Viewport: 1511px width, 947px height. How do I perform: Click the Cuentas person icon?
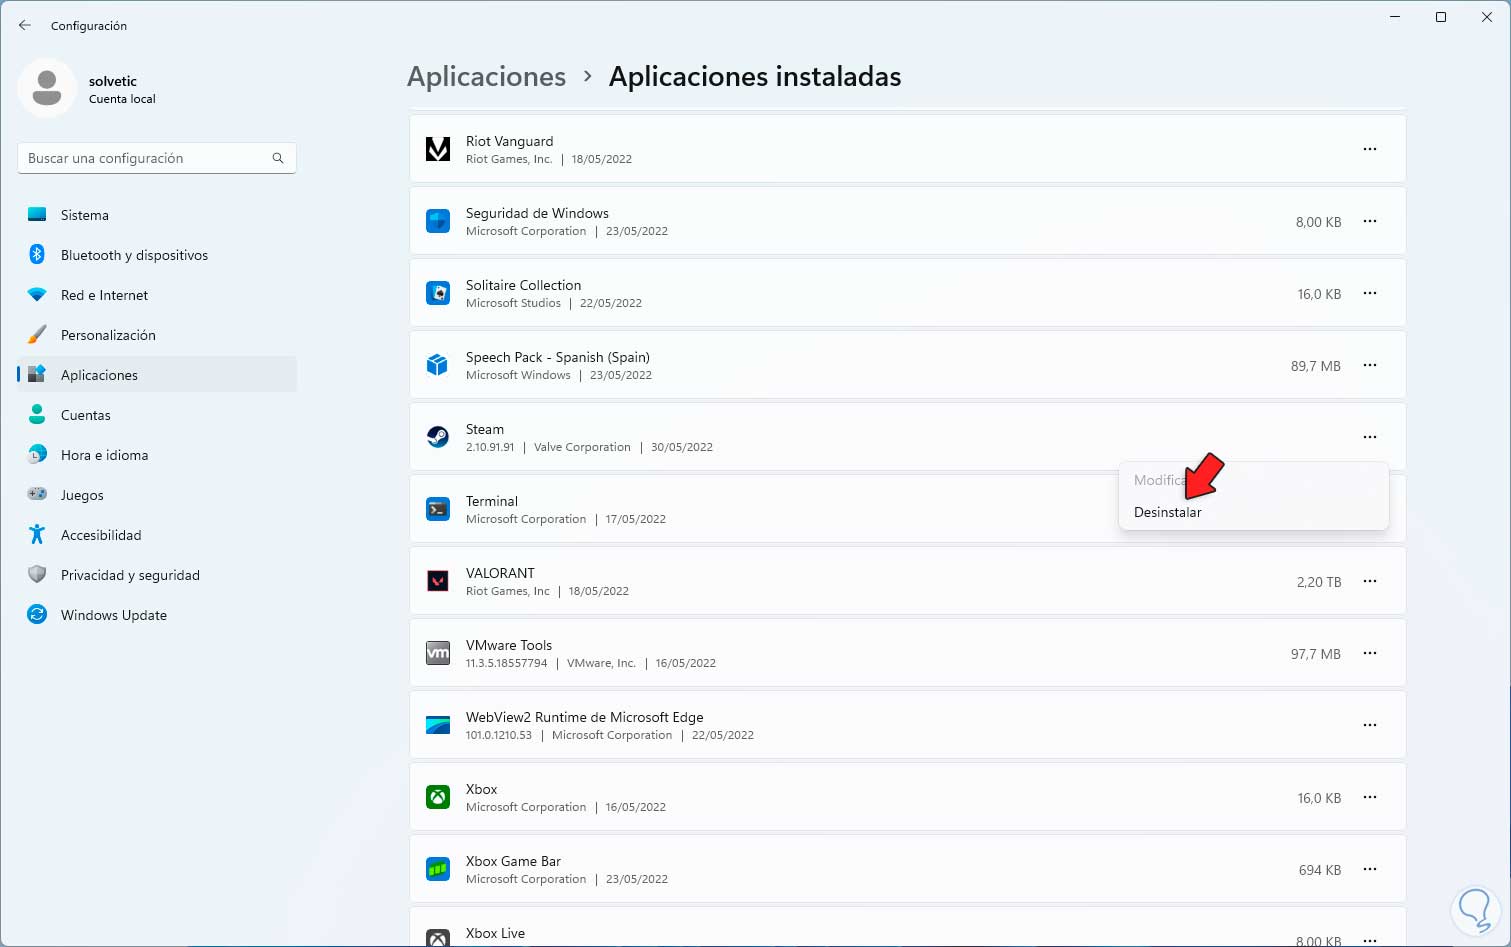[37, 415]
